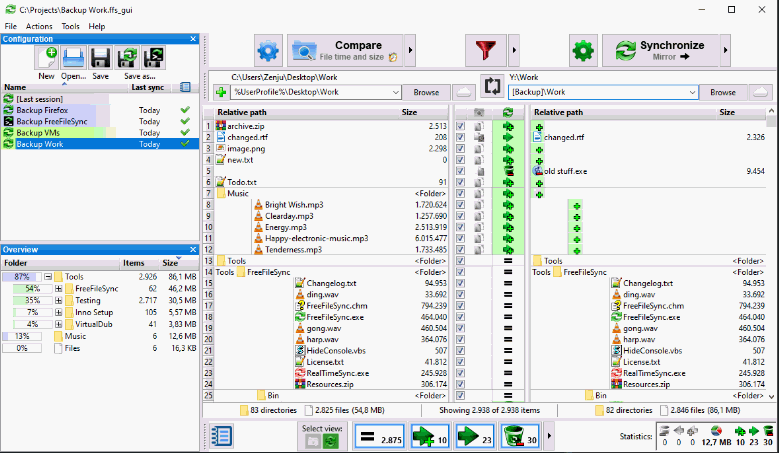The image size is (779, 453).
Task: Select category view icon in Select view
Action: point(312,441)
